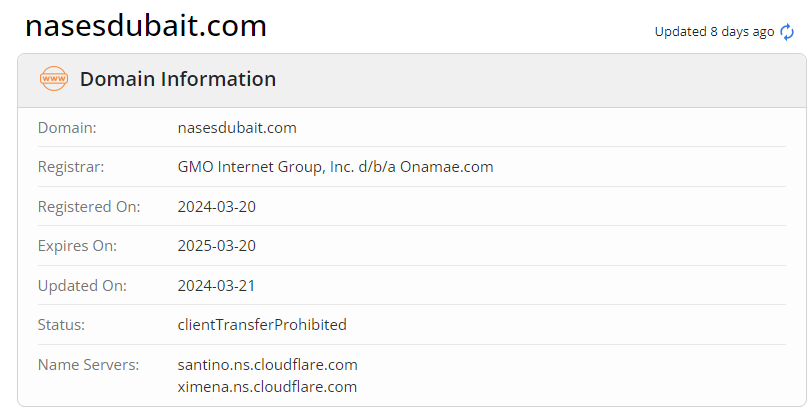
Task: Click the "Domain:" field label
Action: point(67,128)
